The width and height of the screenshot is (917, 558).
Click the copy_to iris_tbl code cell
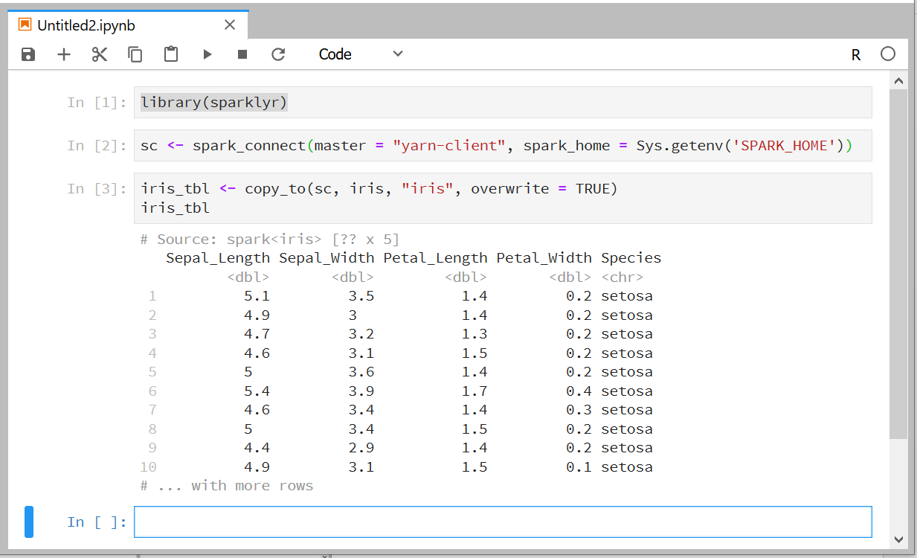tap(502, 198)
